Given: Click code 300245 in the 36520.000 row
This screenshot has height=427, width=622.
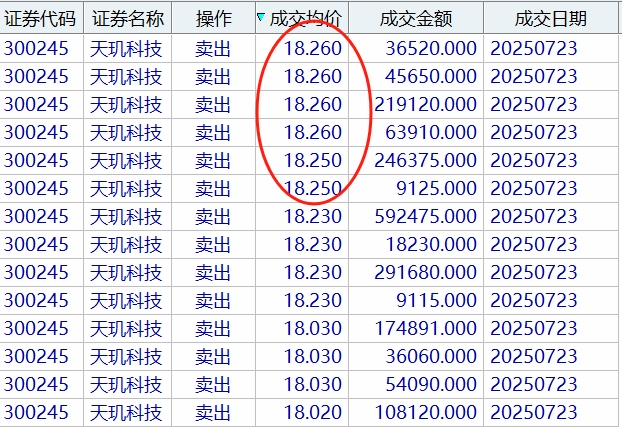Looking at the screenshot, I should tap(36, 48).
